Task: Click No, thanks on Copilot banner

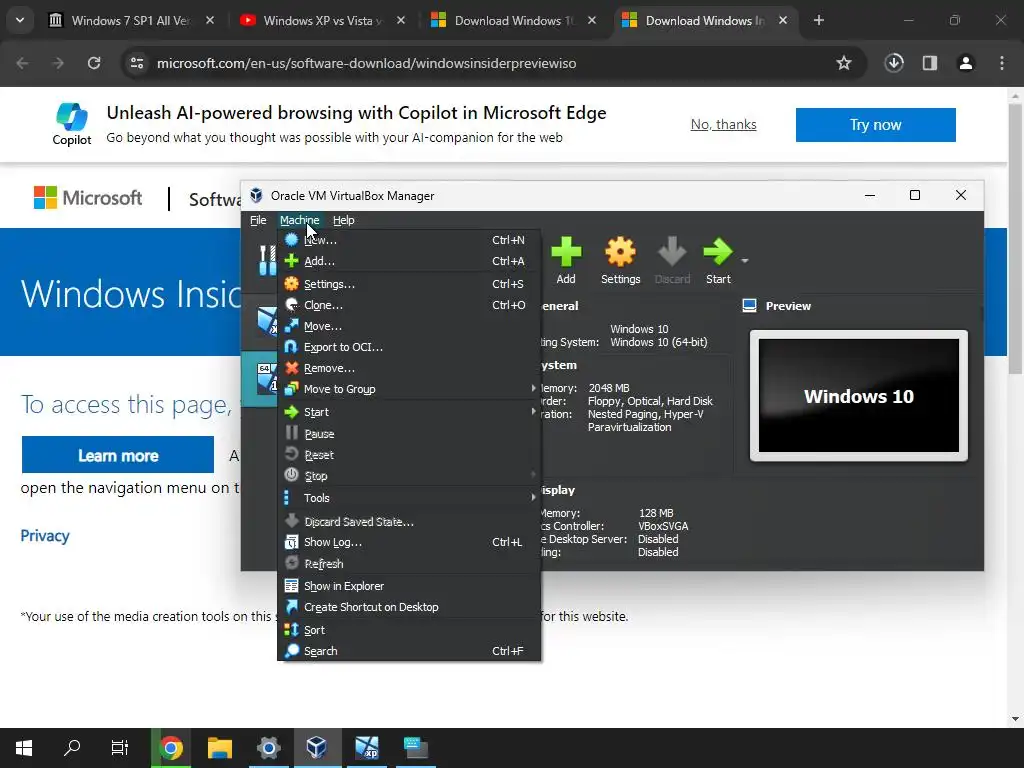Action: tap(724, 125)
